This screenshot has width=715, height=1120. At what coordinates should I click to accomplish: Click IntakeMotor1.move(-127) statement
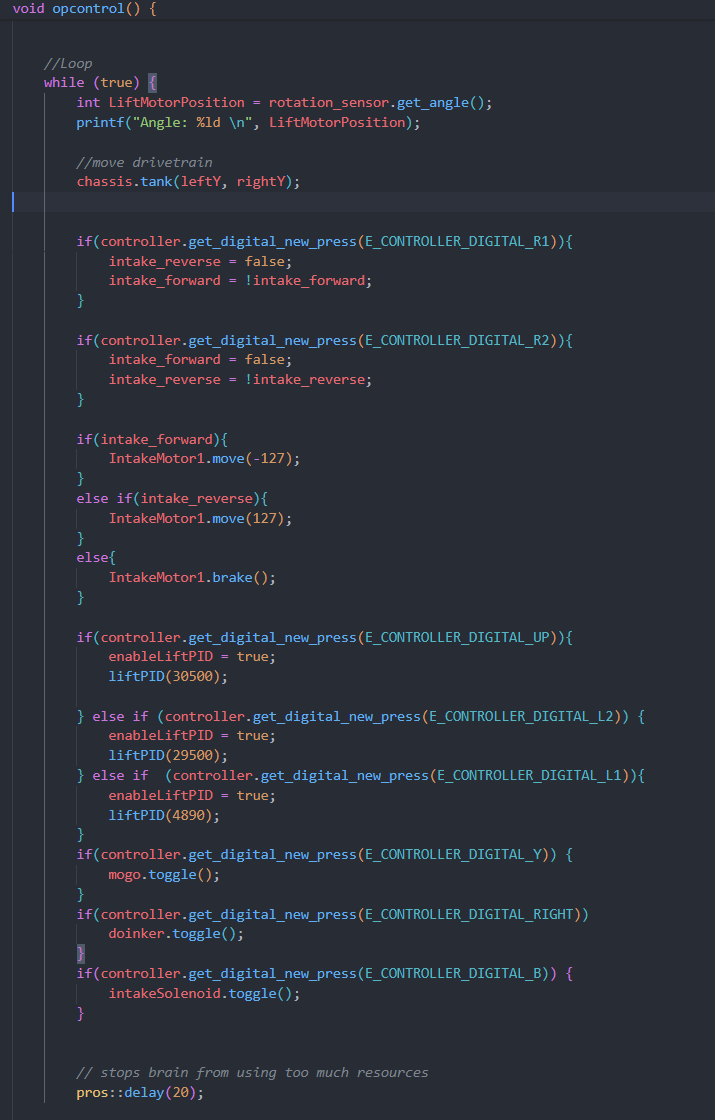[x=204, y=459]
